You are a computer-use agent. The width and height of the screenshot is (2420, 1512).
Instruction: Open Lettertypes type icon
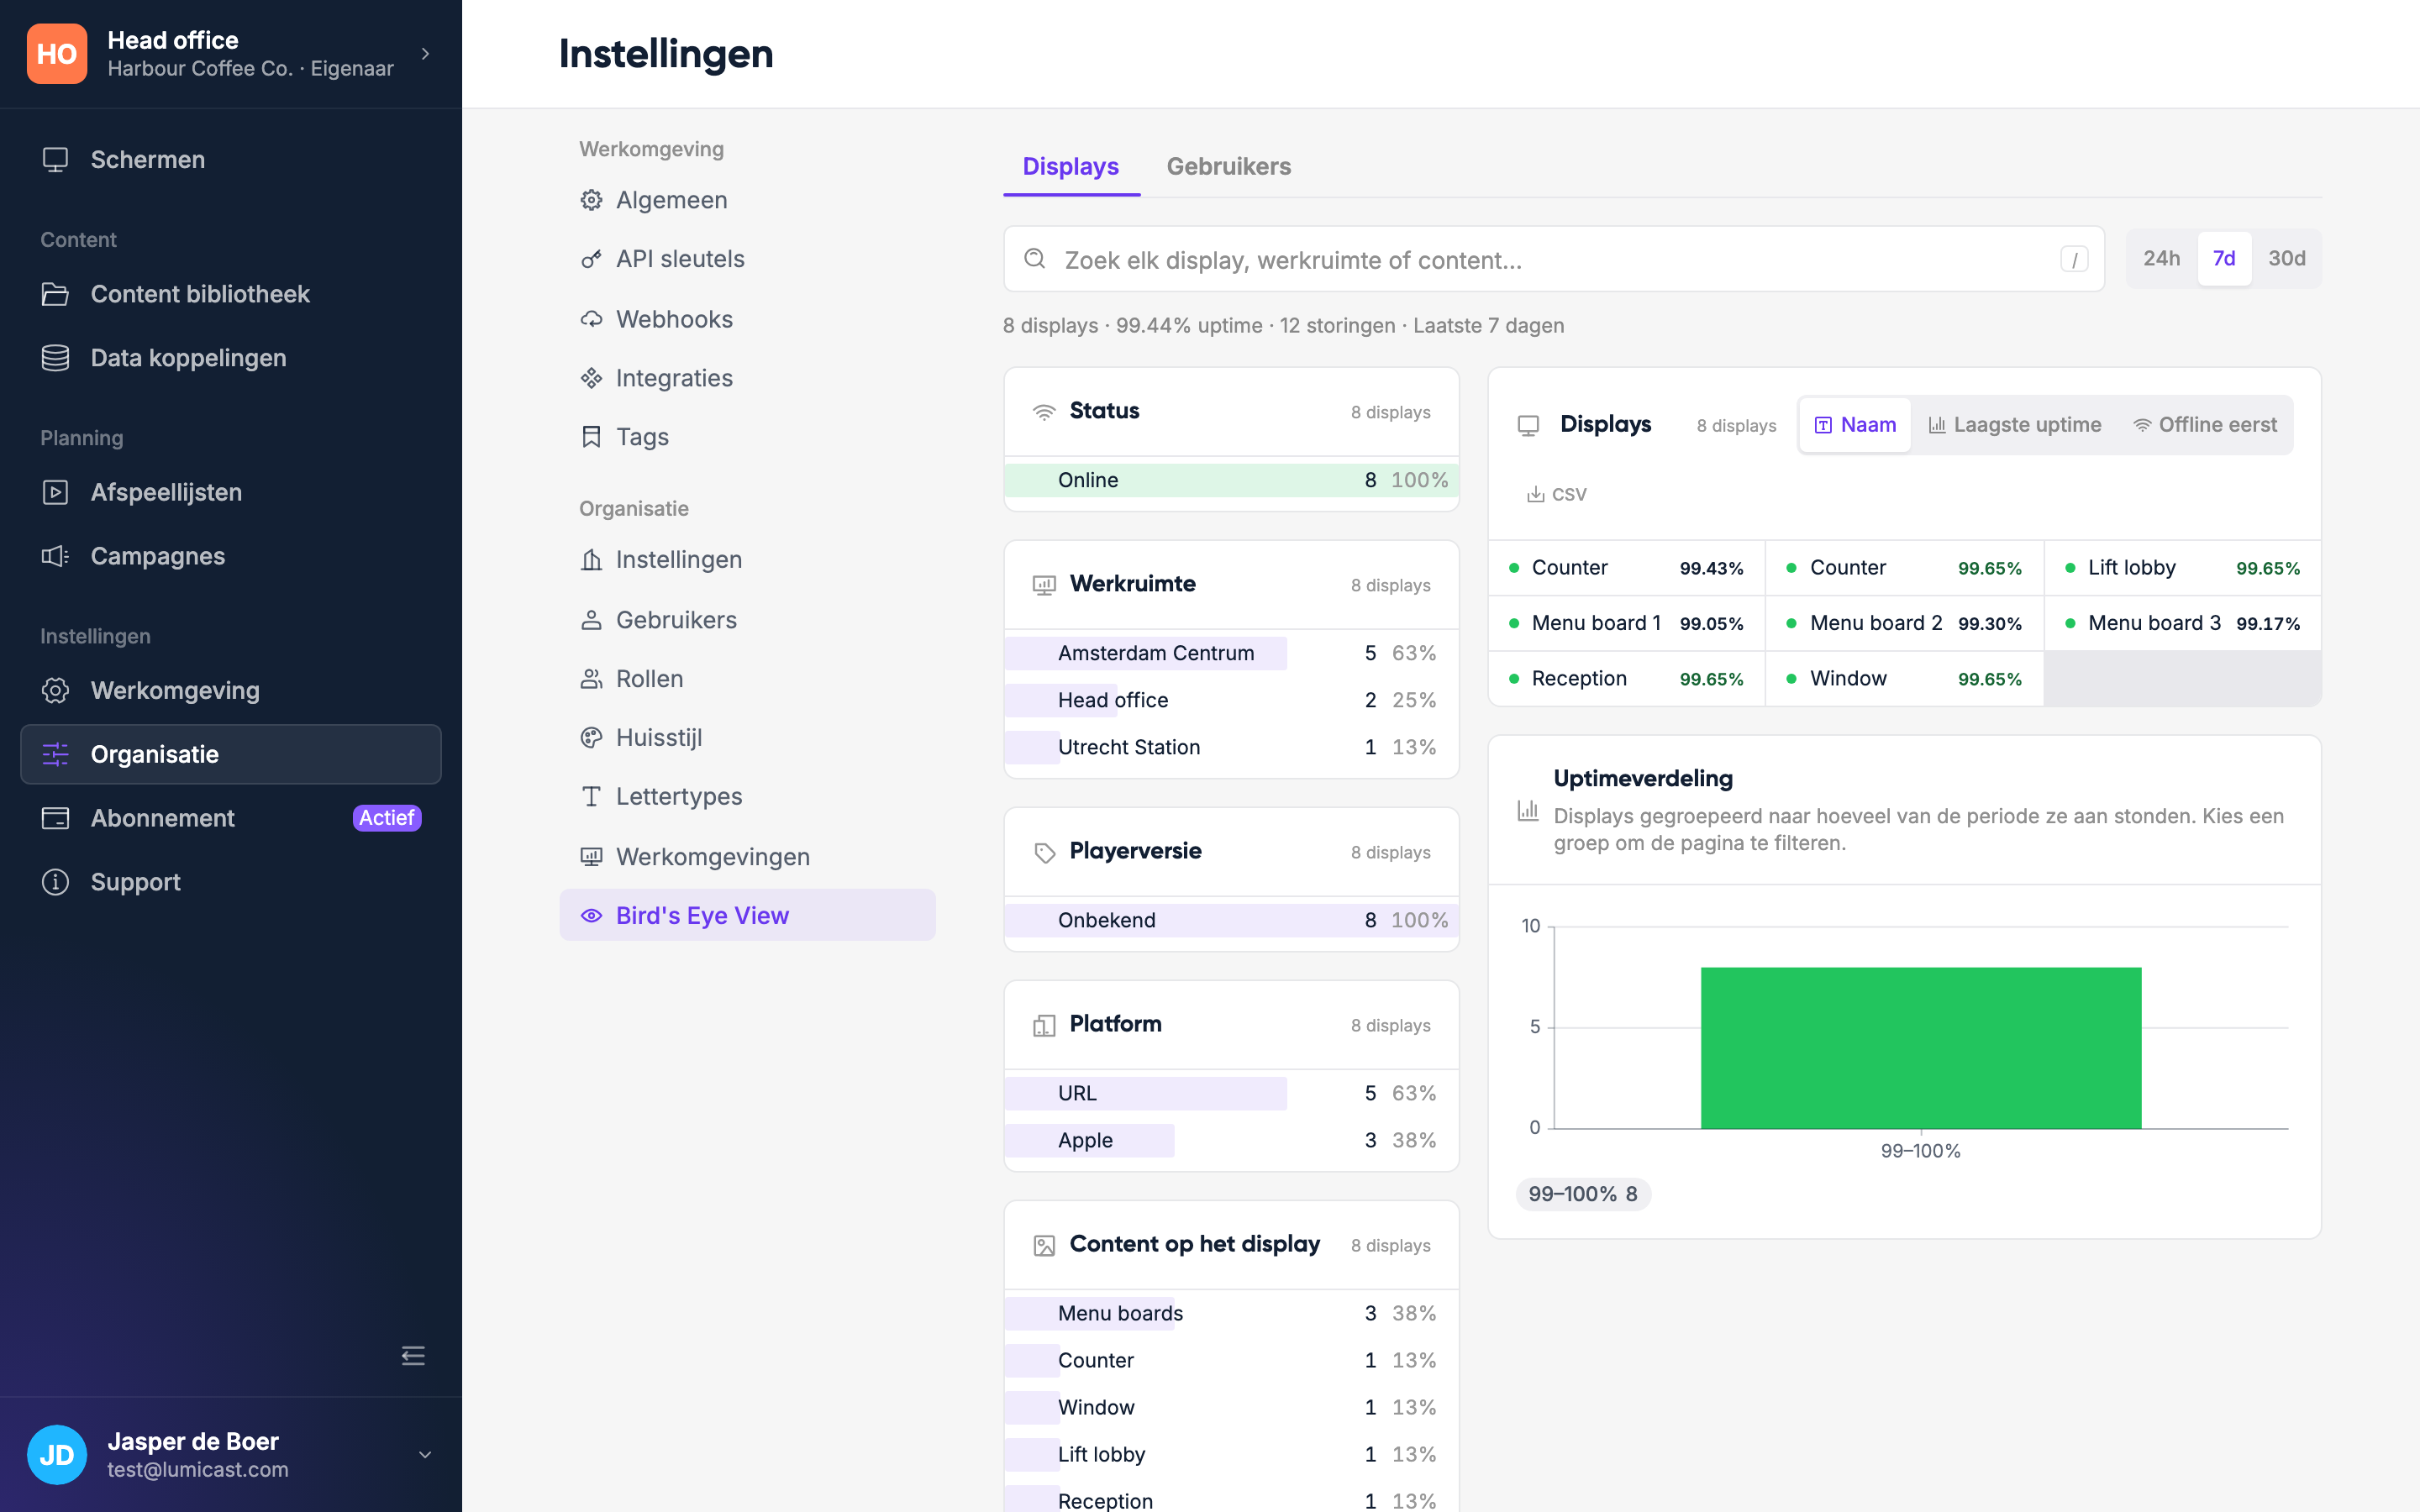(591, 797)
